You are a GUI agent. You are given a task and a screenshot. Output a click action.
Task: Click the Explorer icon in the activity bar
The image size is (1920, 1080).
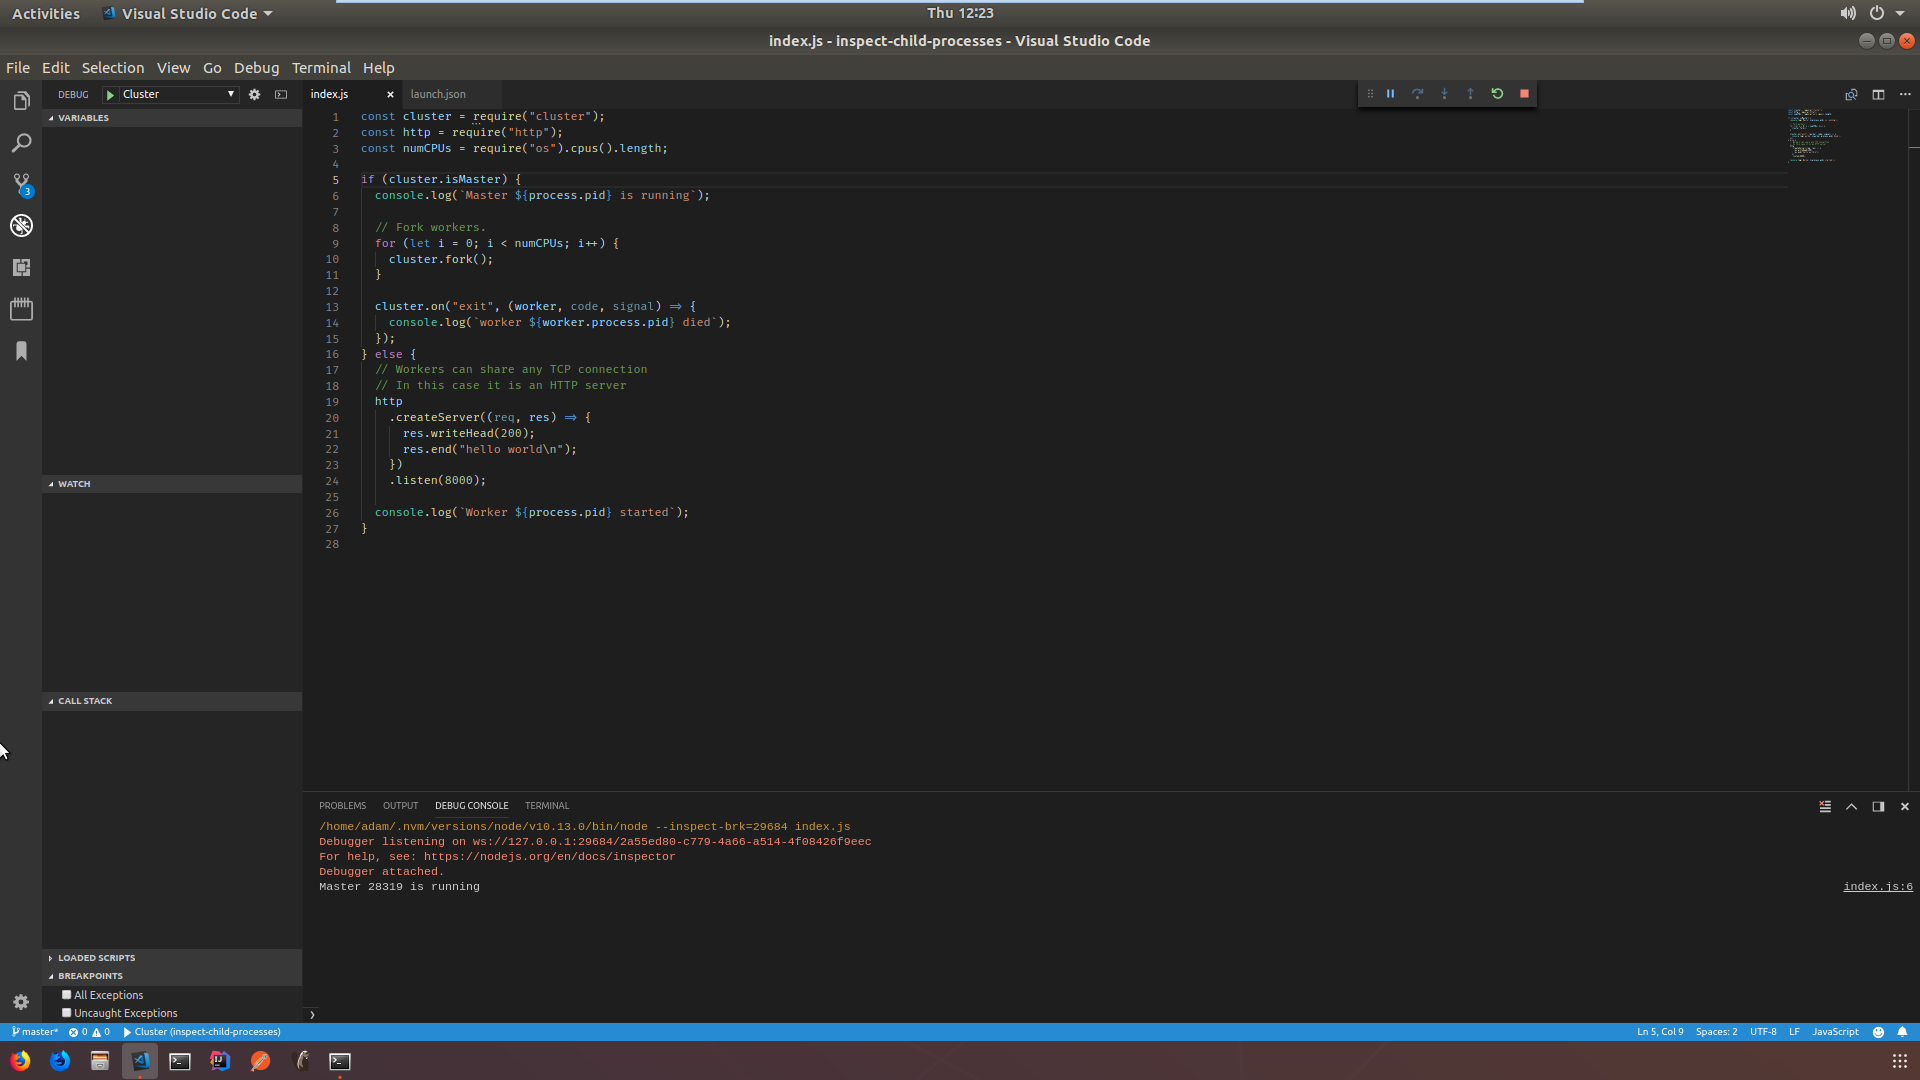tap(21, 100)
